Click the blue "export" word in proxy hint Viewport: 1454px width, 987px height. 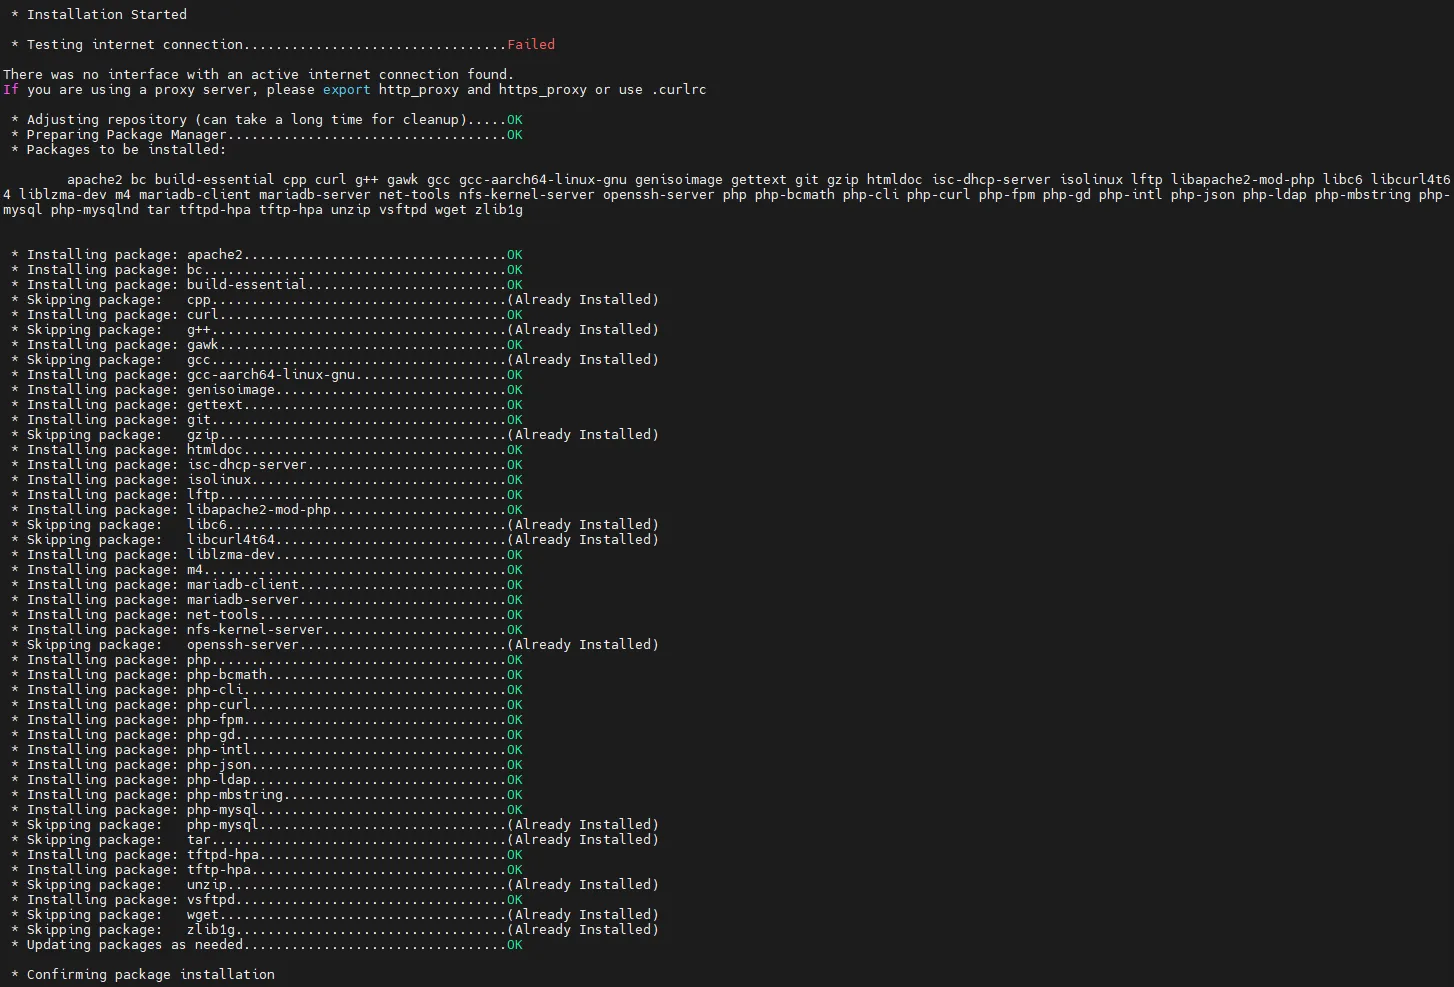(346, 90)
